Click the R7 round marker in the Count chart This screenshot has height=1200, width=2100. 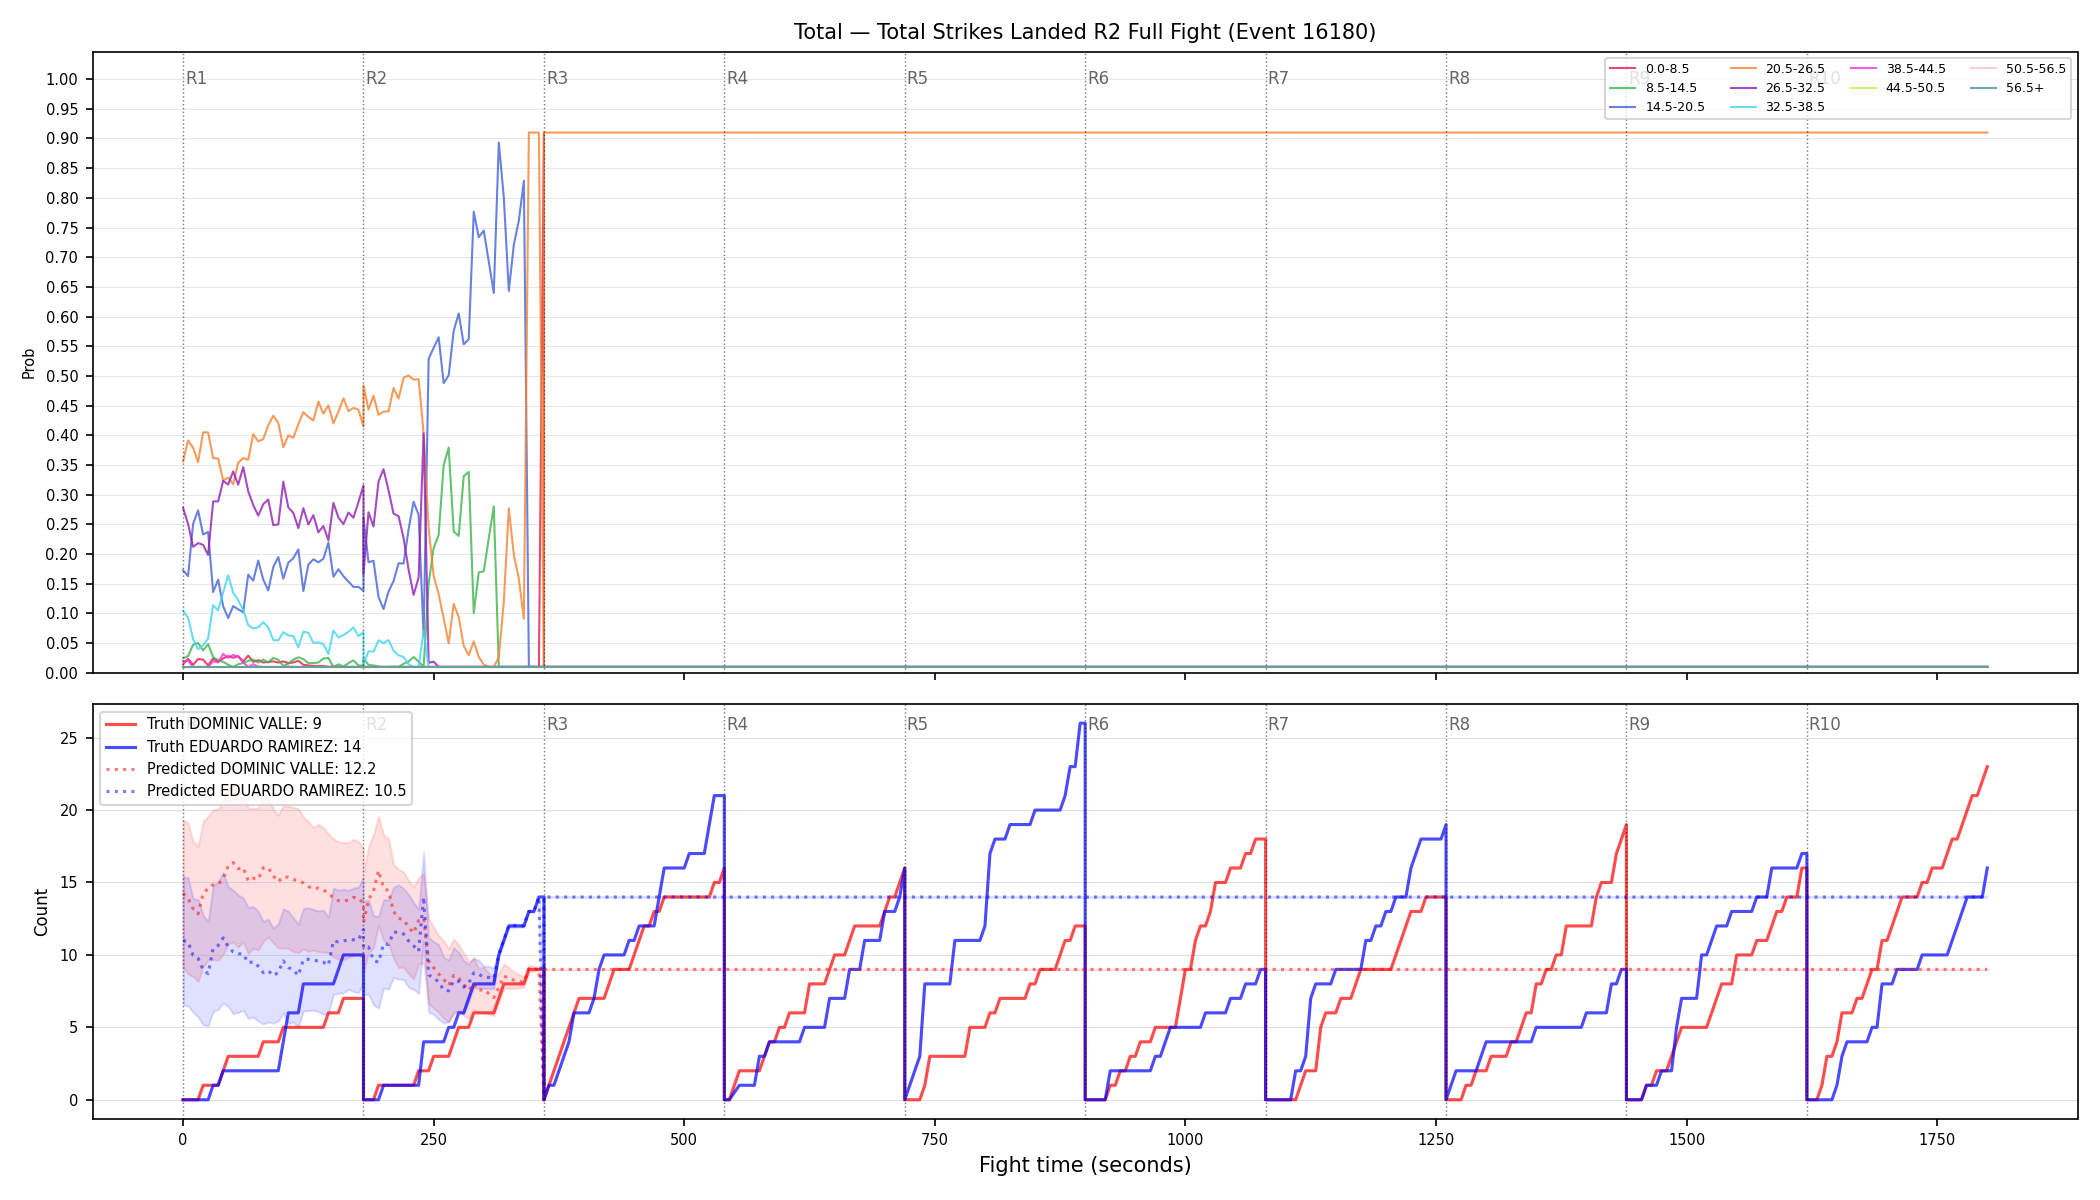[x=1278, y=724]
